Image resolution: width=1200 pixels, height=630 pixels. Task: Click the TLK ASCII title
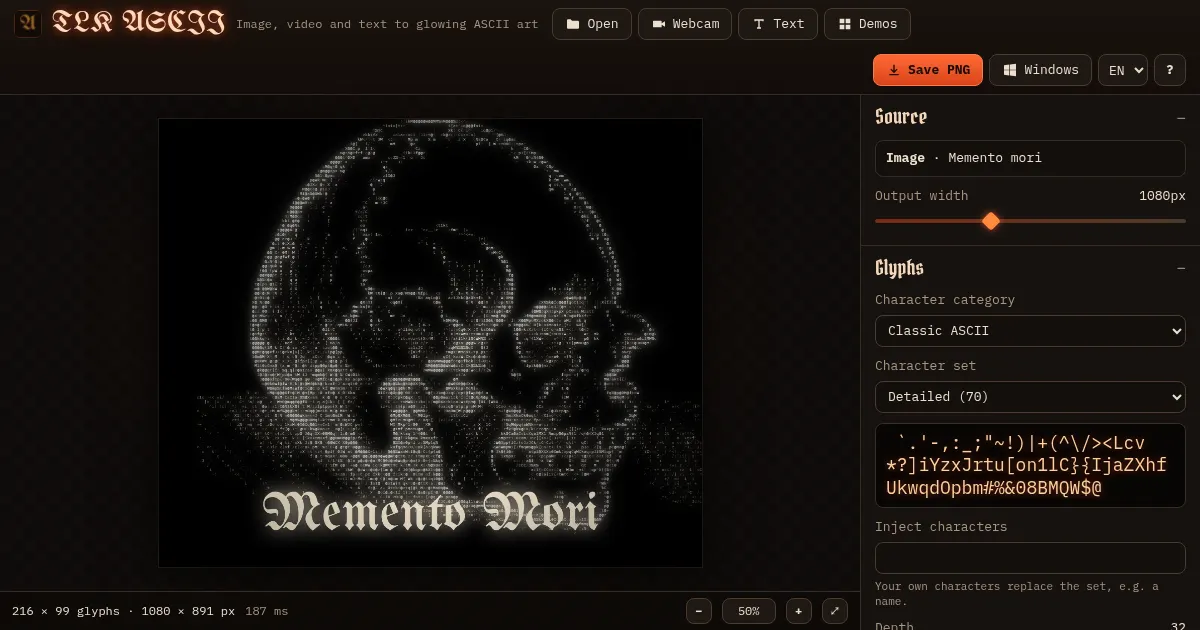[x=138, y=24]
